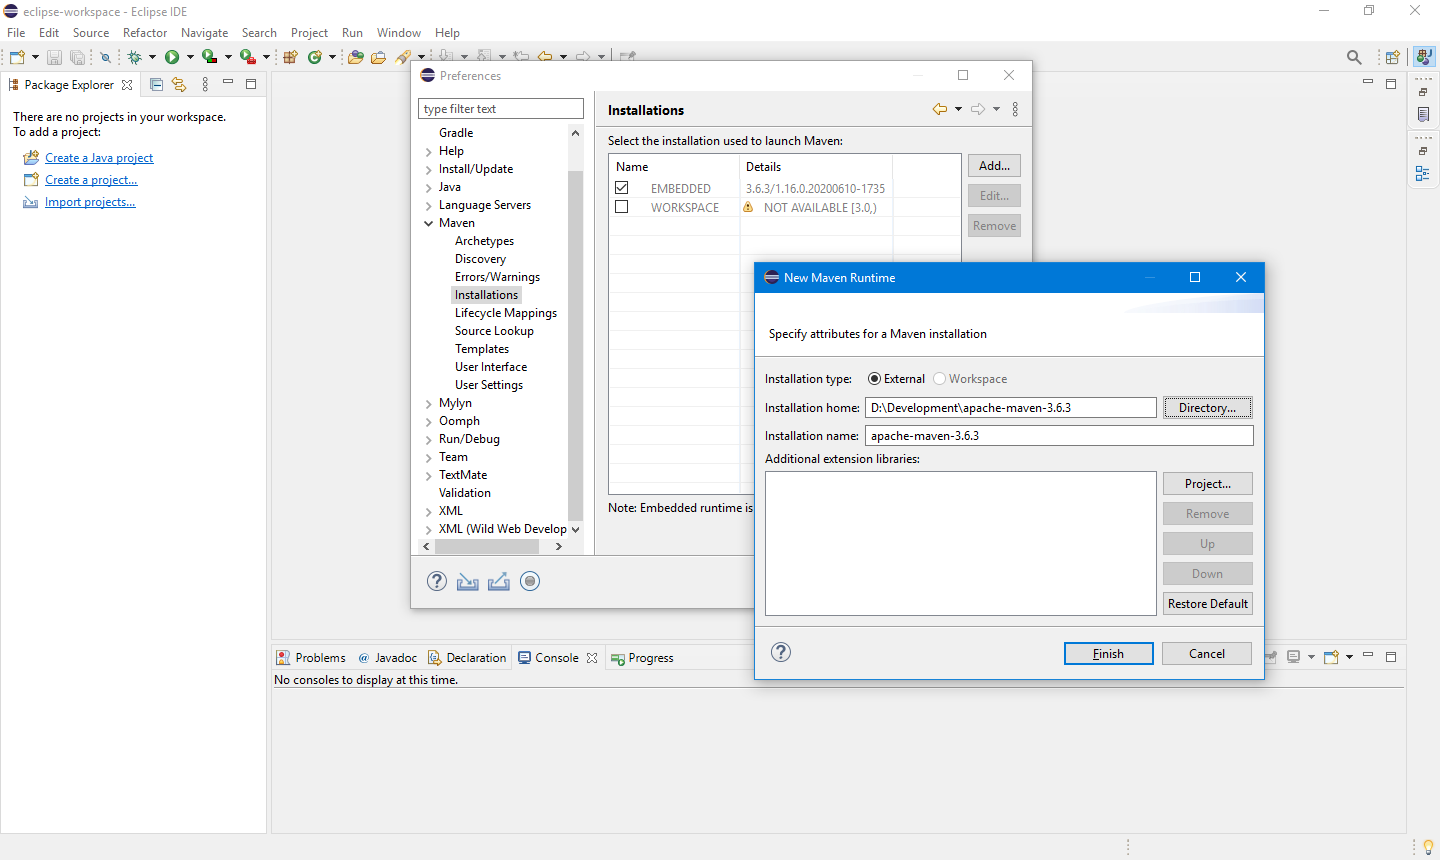Click the Open Perspective icon
Screen dimensions: 1440x860
(x=1392, y=57)
